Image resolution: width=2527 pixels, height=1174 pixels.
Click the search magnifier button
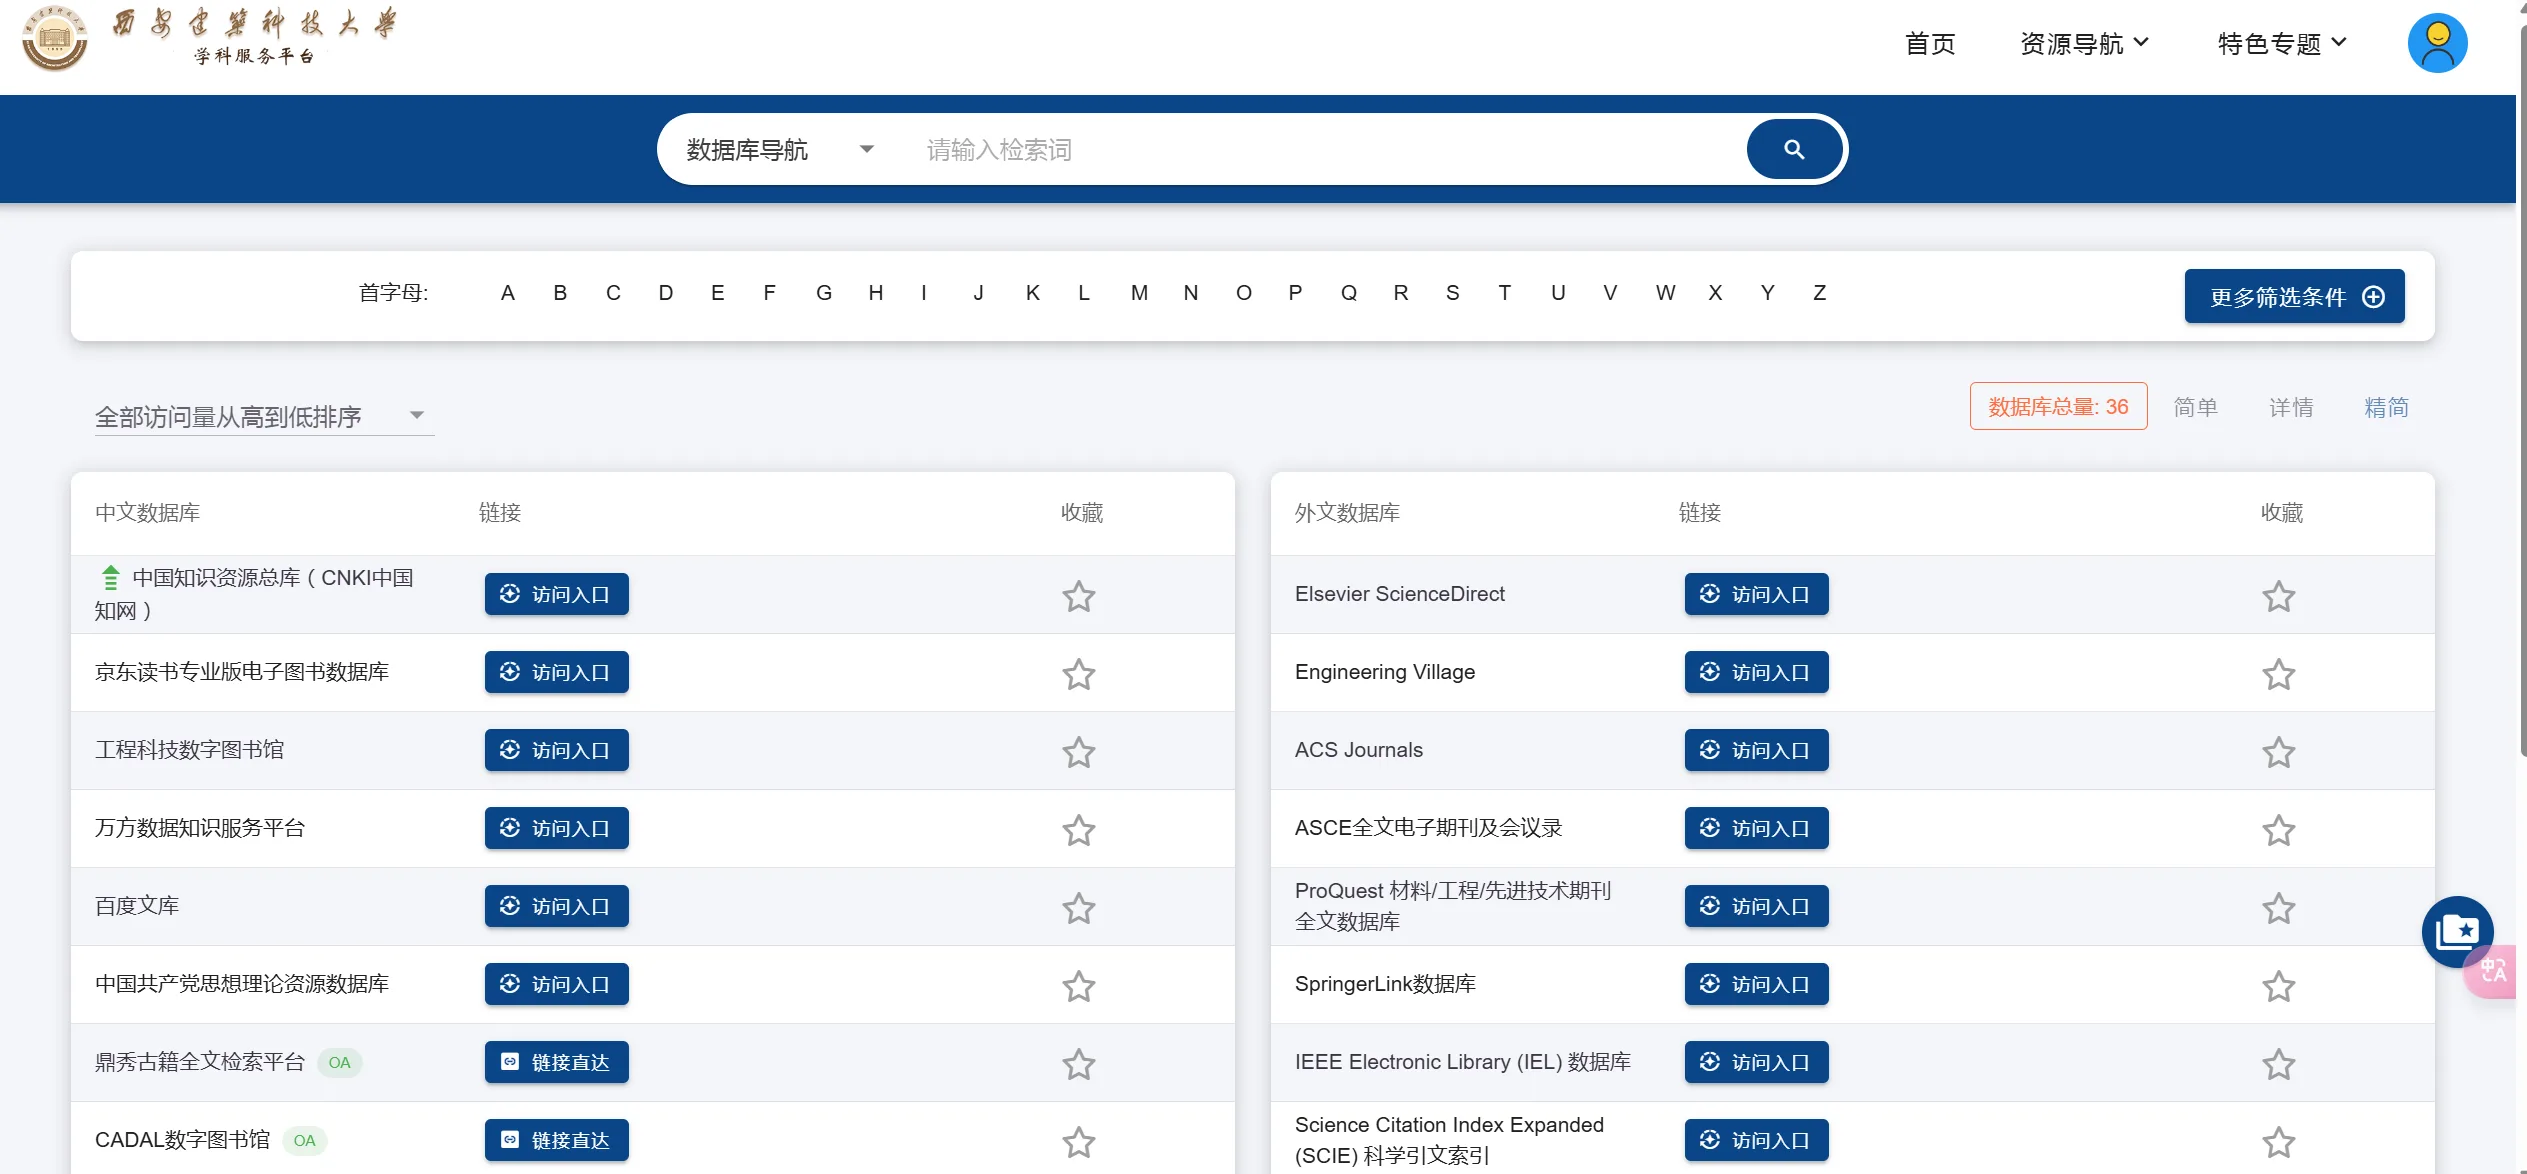(1794, 149)
